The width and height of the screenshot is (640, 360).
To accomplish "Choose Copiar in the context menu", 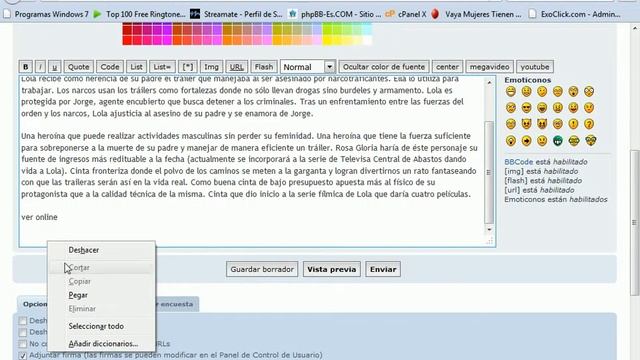I will tap(101, 282).
